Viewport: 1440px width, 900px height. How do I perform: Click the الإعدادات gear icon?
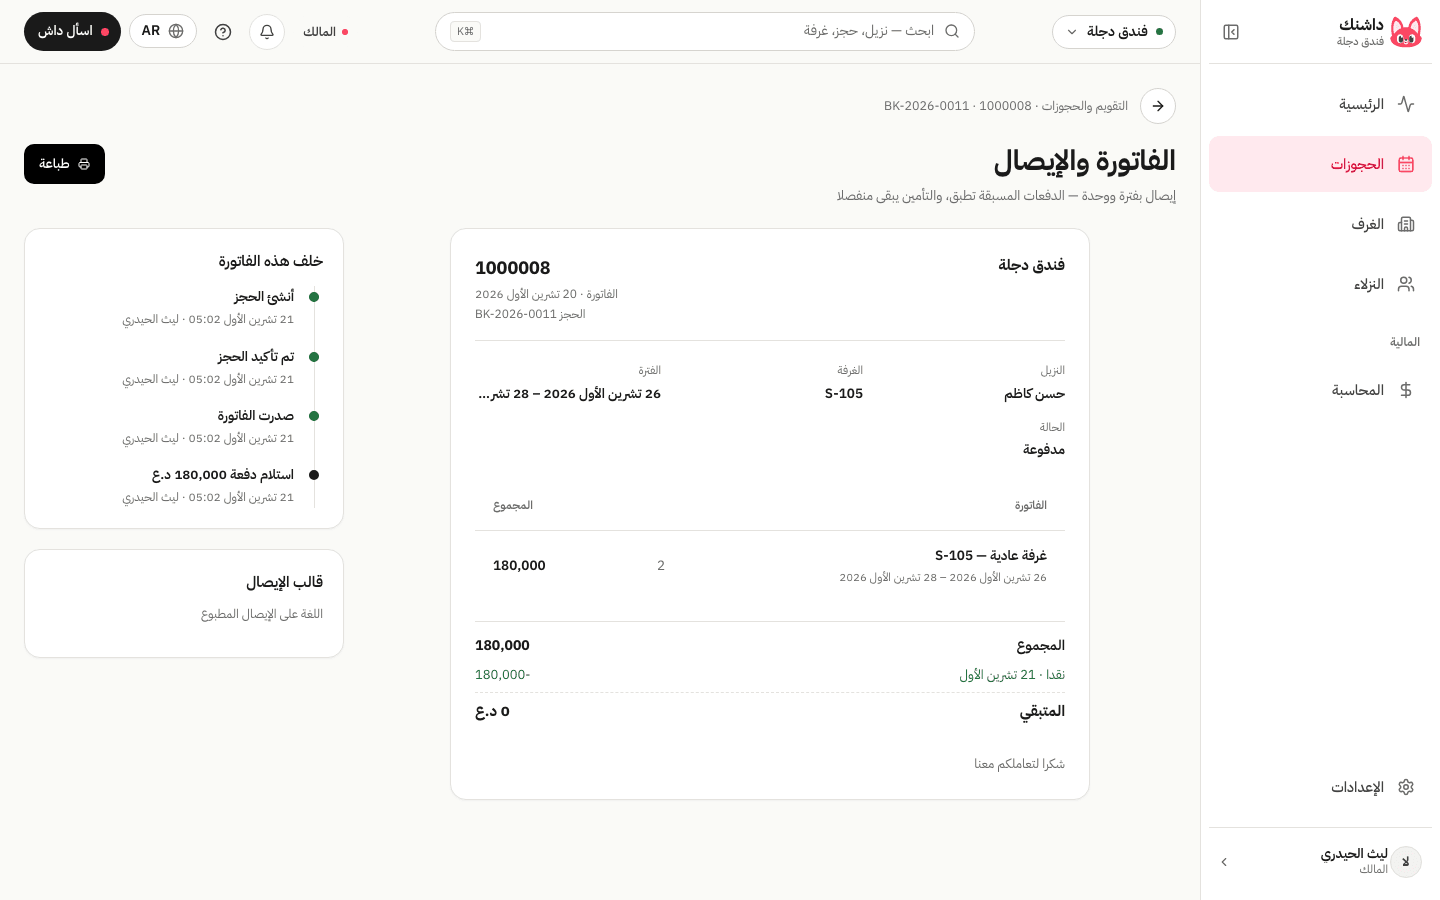[1406, 787]
